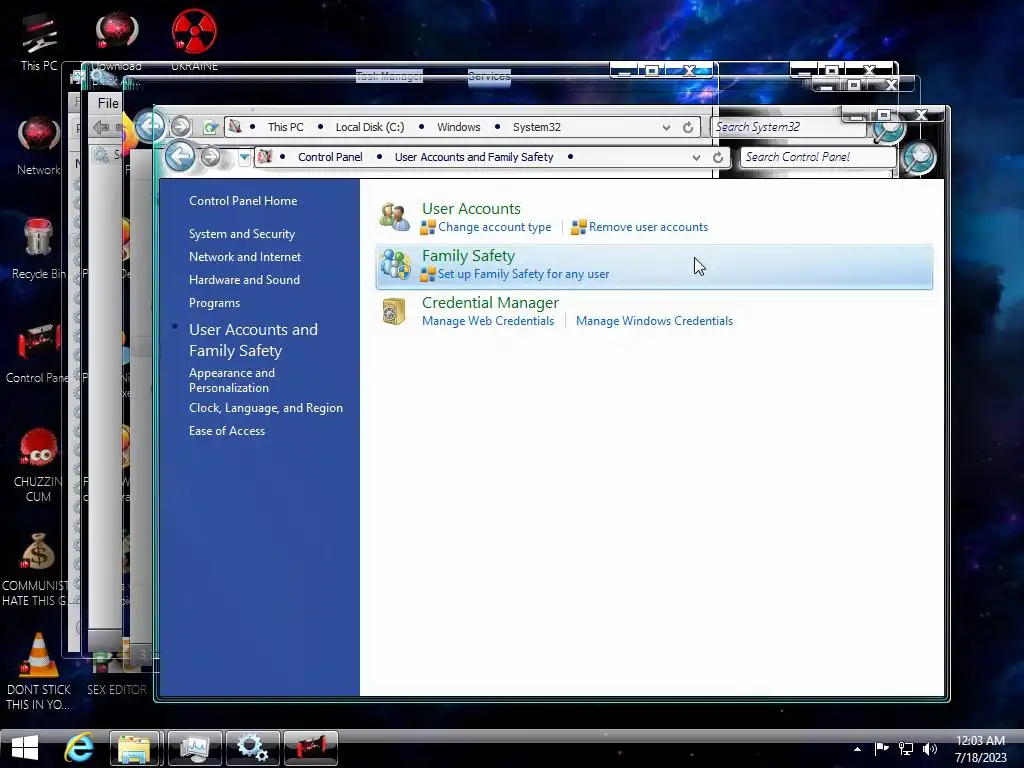Open This PC desktop icon
Screen dimensions: 1024x768
[39, 41]
